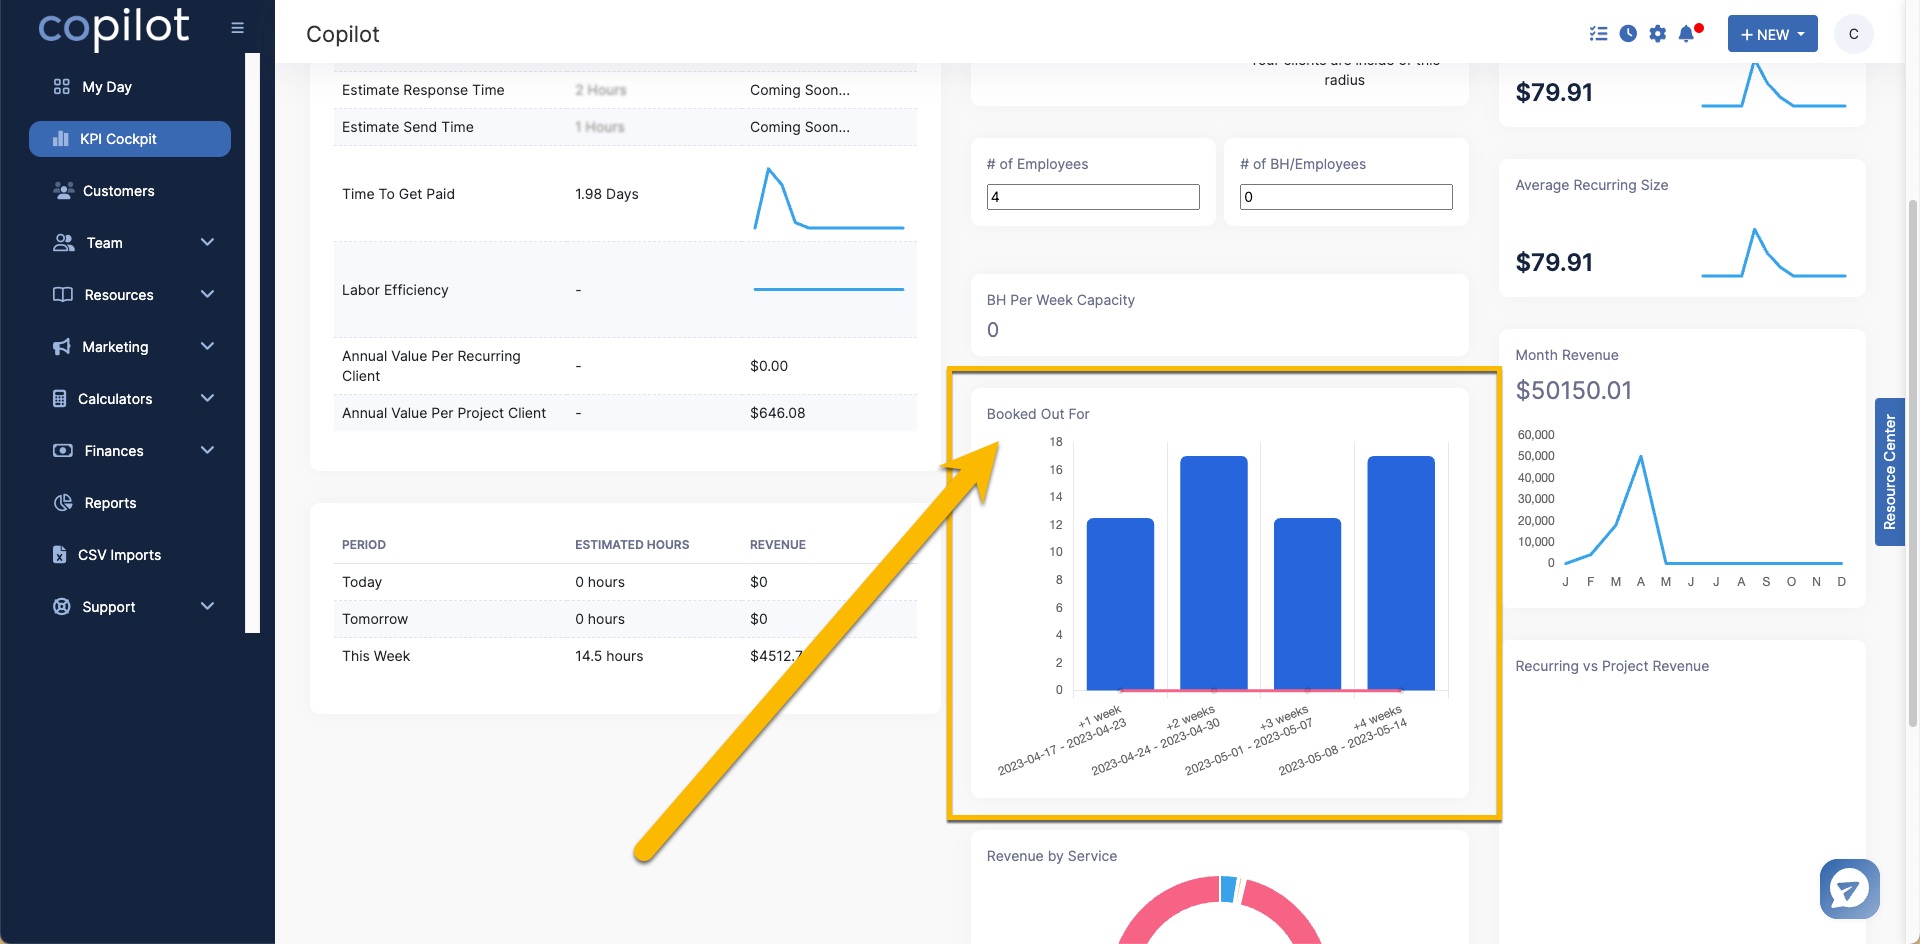Open the clock time-tracking icon in header

tap(1628, 34)
